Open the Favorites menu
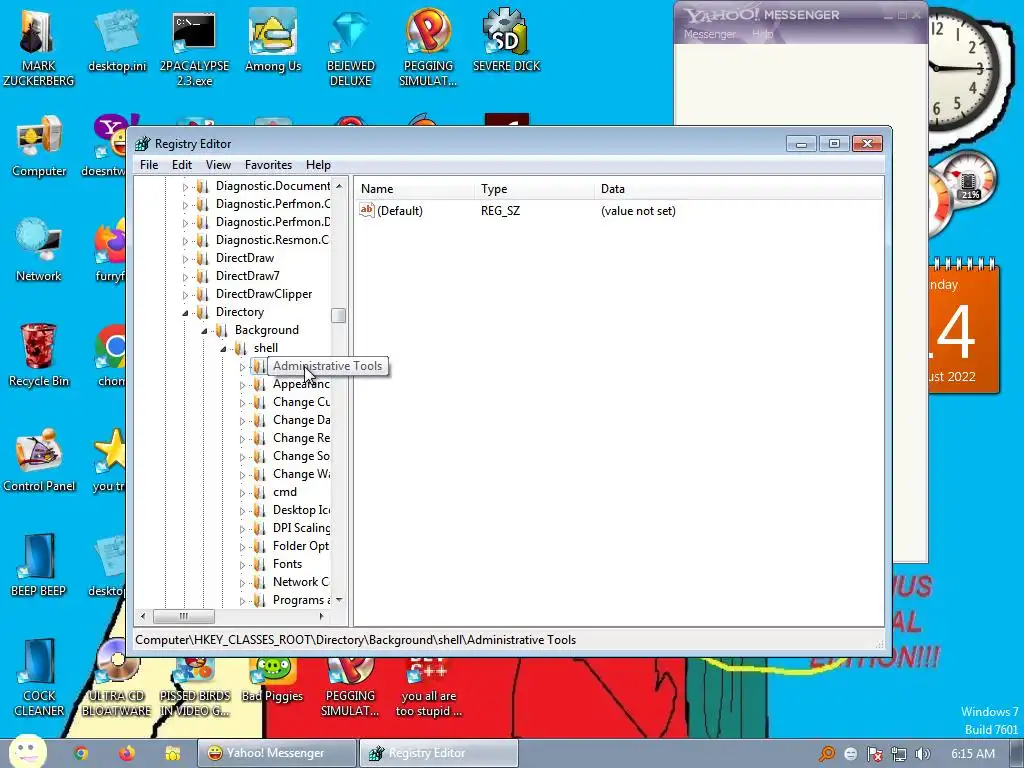This screenshot has width=1024, height=768. point(268,165)
